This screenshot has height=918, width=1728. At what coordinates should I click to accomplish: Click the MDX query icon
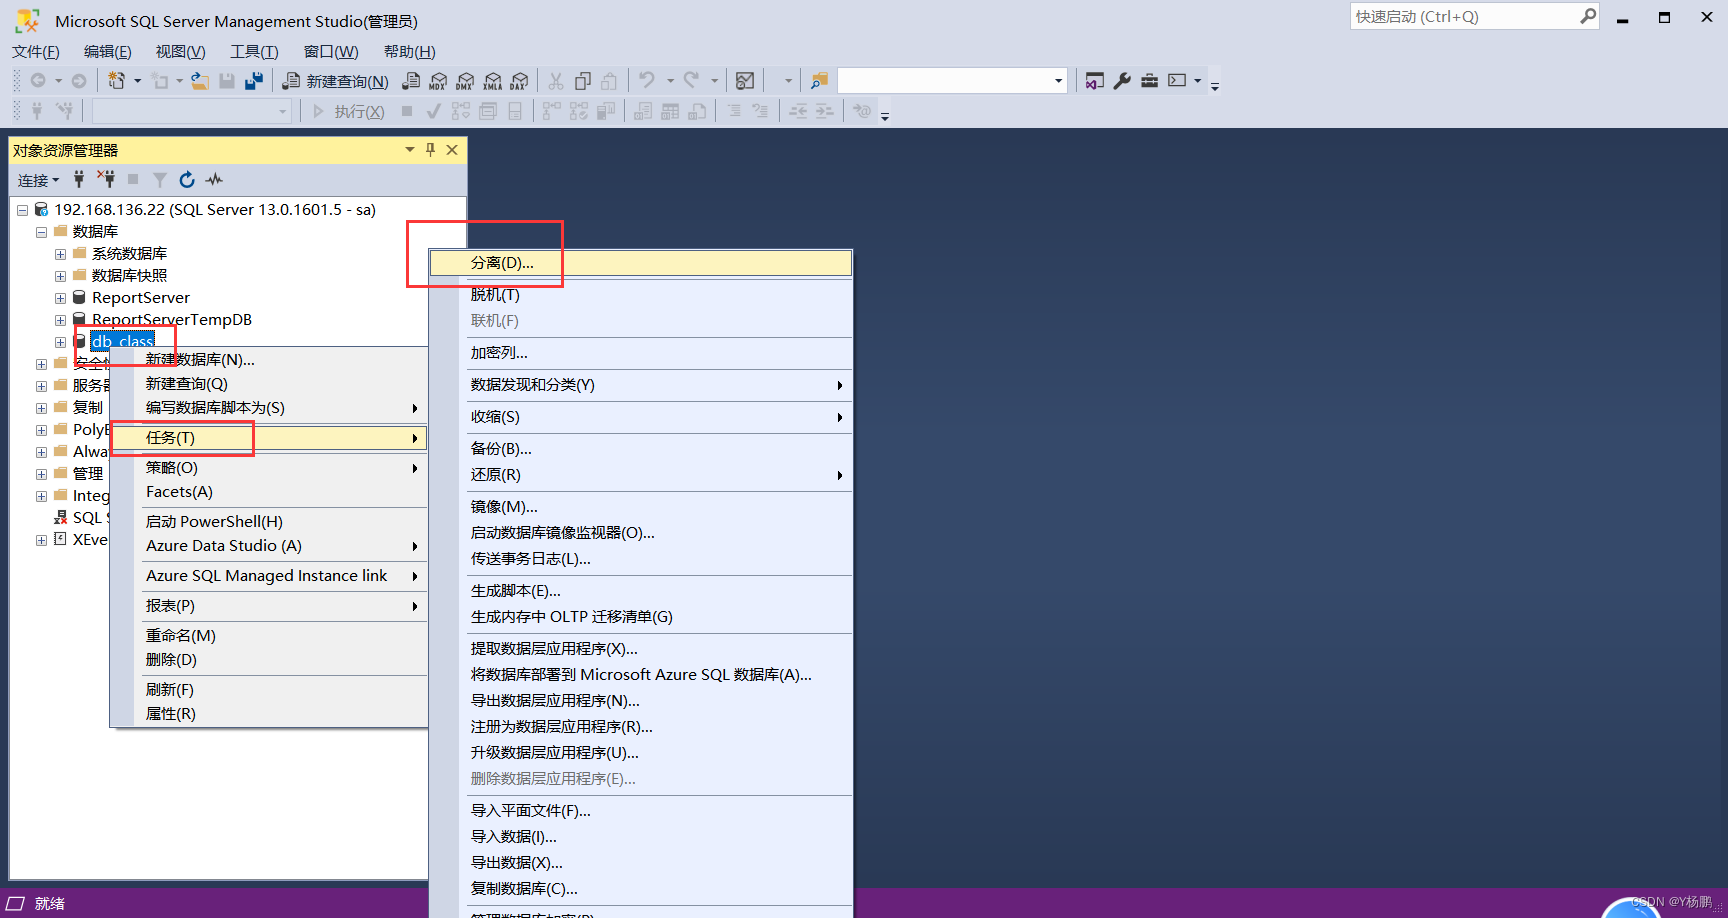point(438,81)
